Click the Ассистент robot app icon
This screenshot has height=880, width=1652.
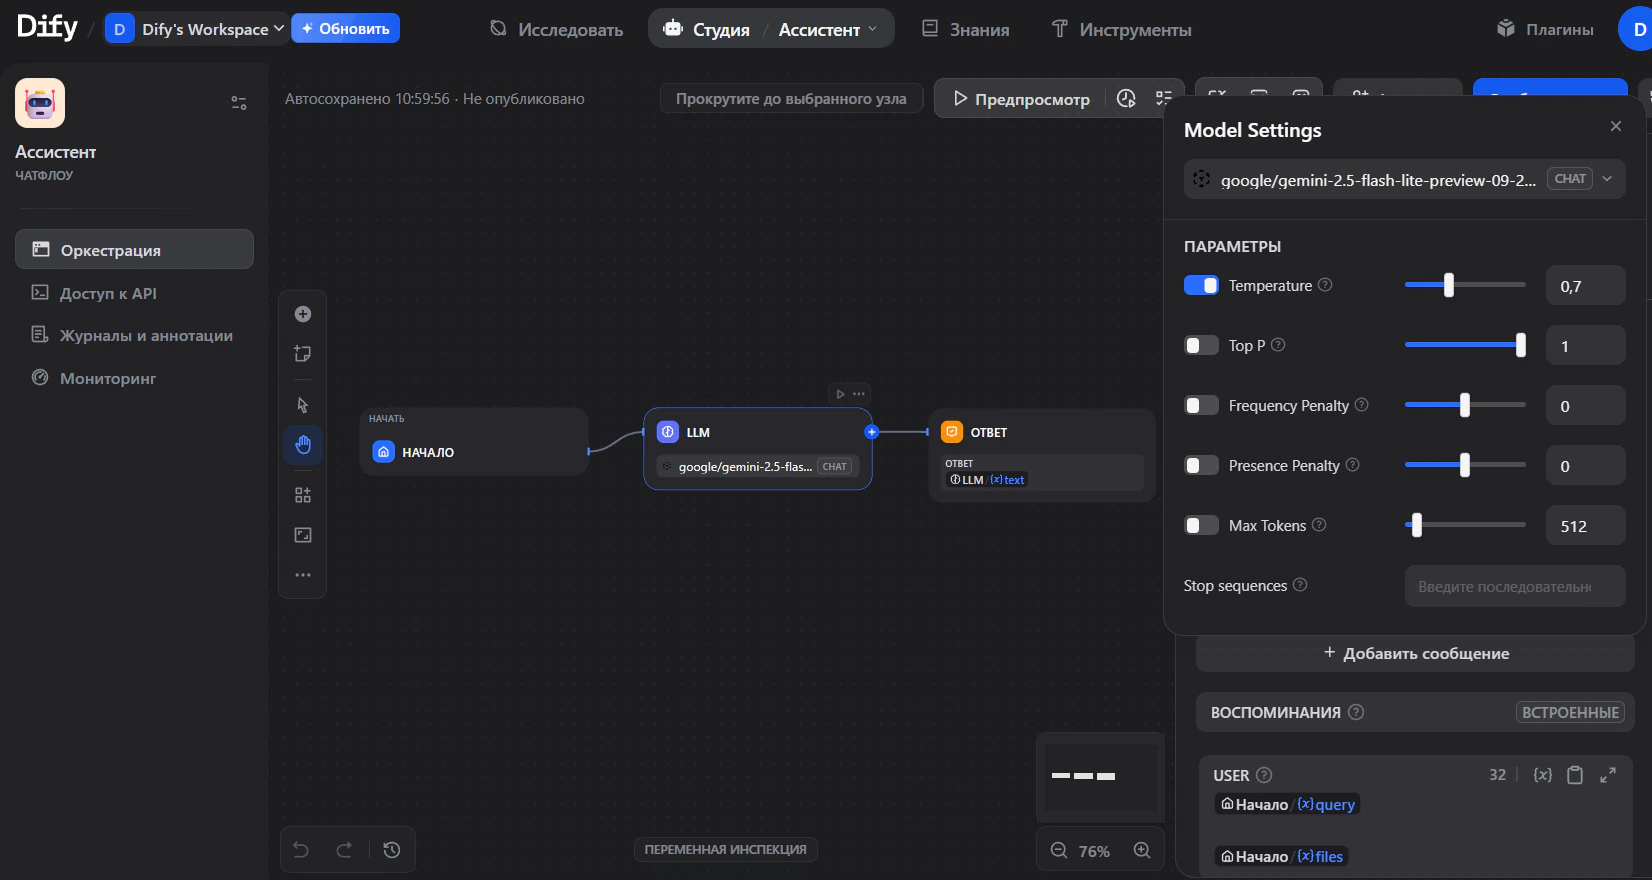(x=40, y=103)
